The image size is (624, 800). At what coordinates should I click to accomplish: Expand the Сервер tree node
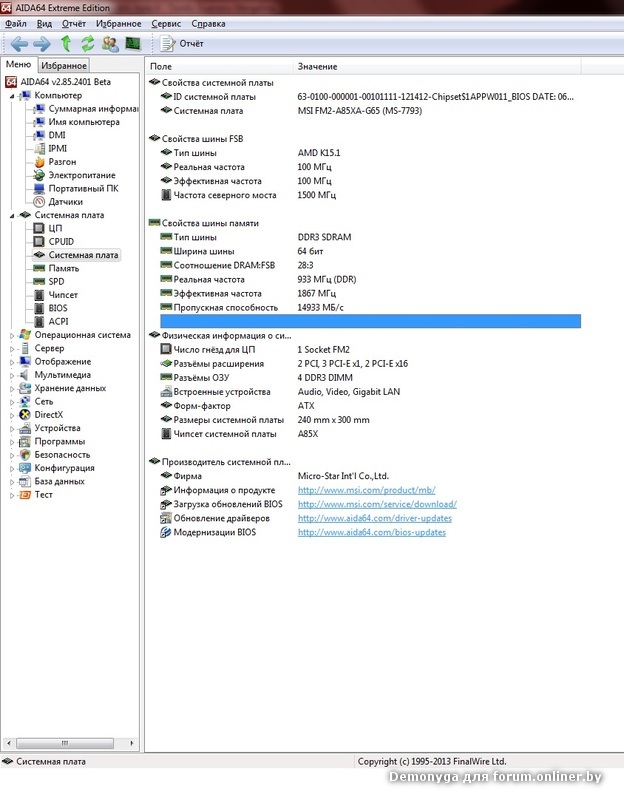click(12, 348)
